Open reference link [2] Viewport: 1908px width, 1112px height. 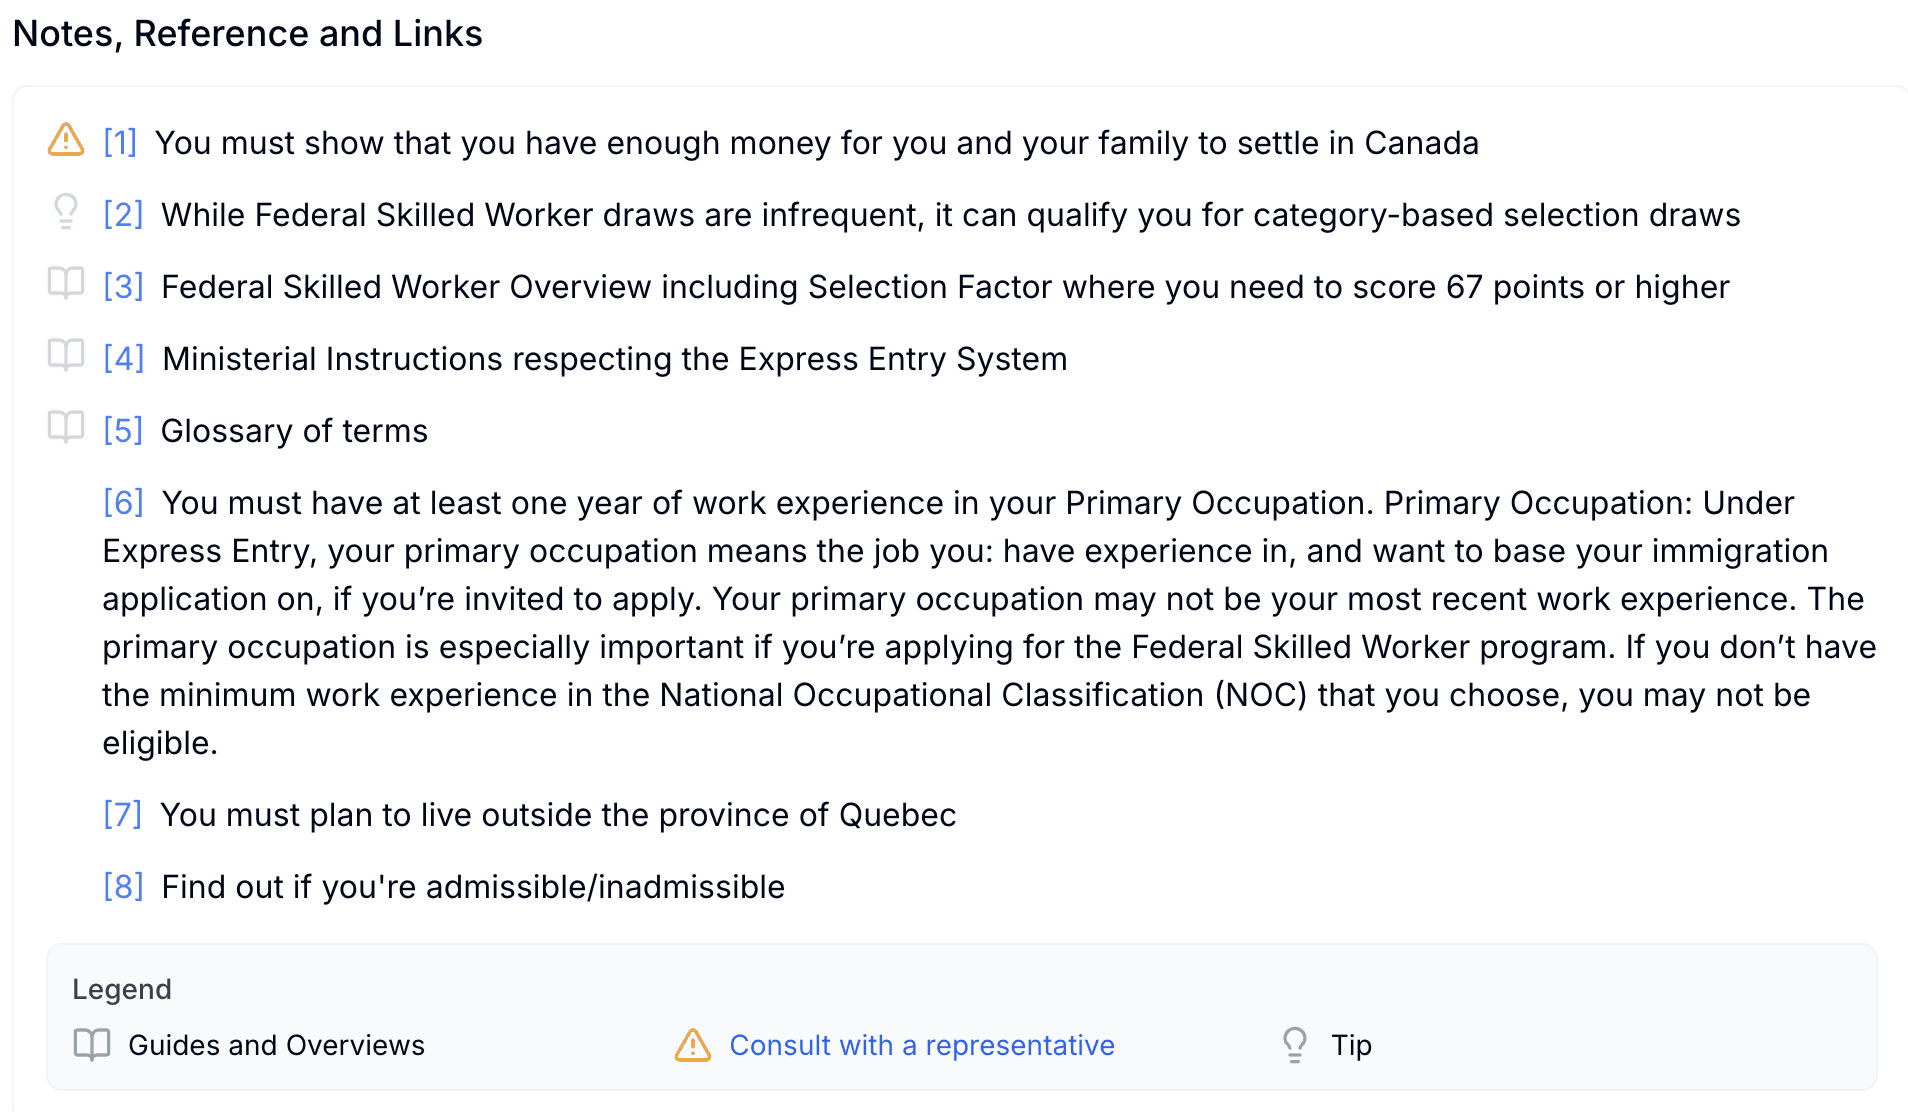point(123,215)
